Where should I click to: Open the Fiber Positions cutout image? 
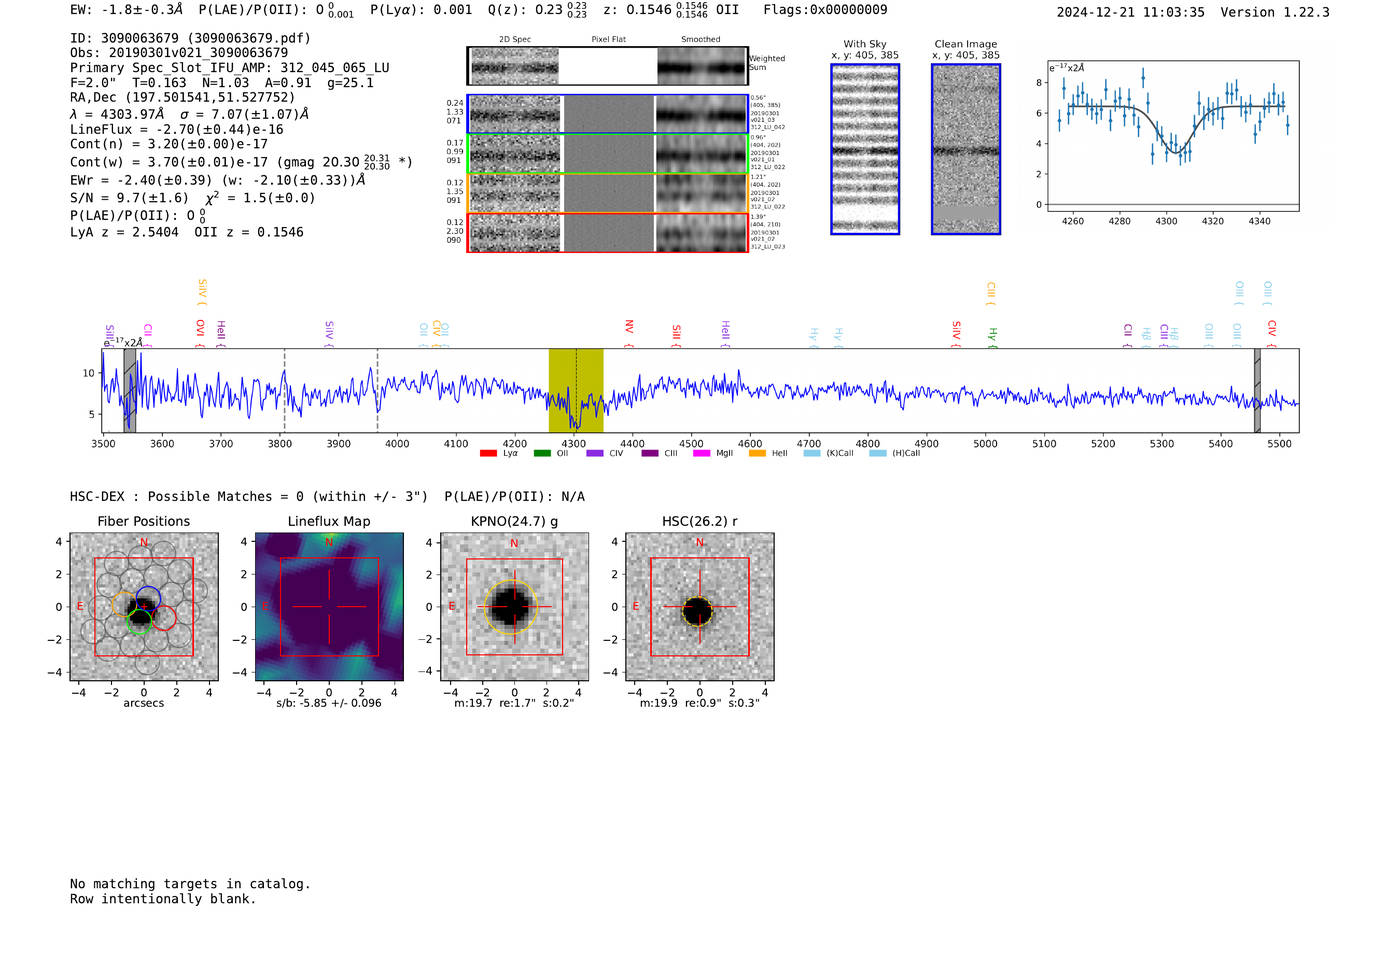pos(144,607)
